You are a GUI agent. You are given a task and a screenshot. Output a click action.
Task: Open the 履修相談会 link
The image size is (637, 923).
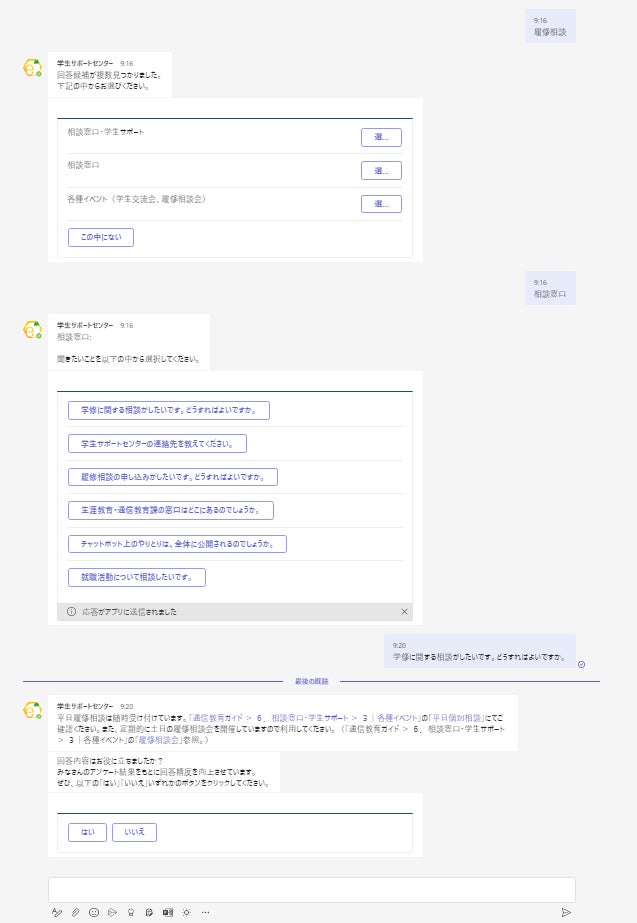pyautogui.click(x=158, y=740)
